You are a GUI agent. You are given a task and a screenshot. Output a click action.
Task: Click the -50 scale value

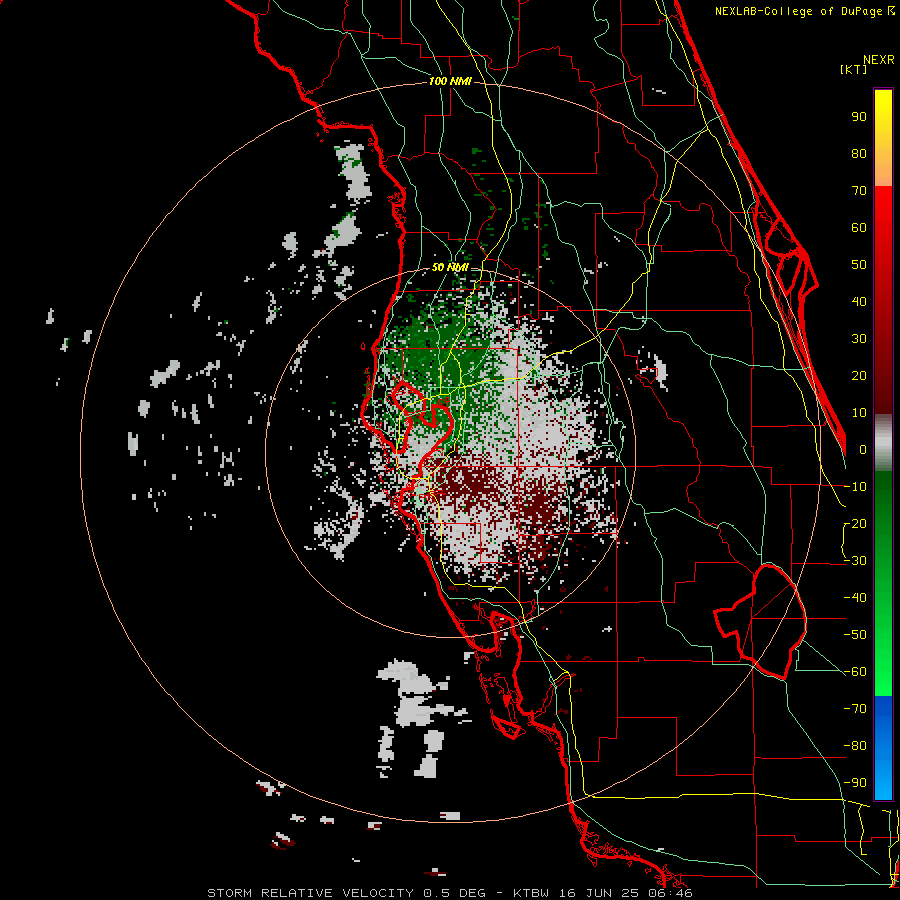(855, 635)
